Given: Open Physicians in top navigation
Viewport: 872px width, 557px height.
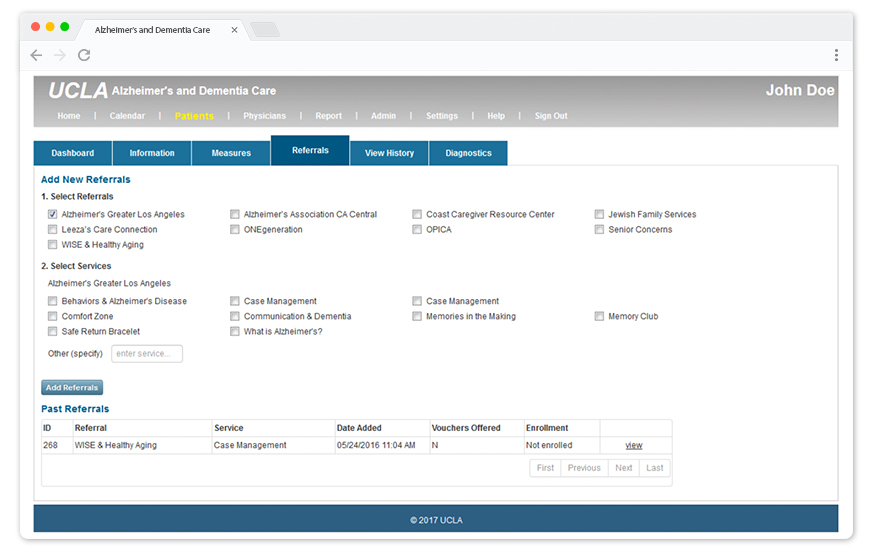Looking at the screenshot, I should 265,116.
